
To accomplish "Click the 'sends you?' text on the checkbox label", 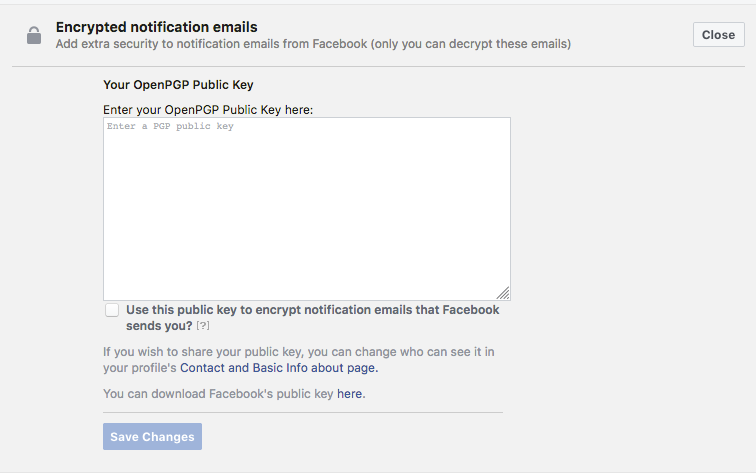I will (x=159, y=326).
